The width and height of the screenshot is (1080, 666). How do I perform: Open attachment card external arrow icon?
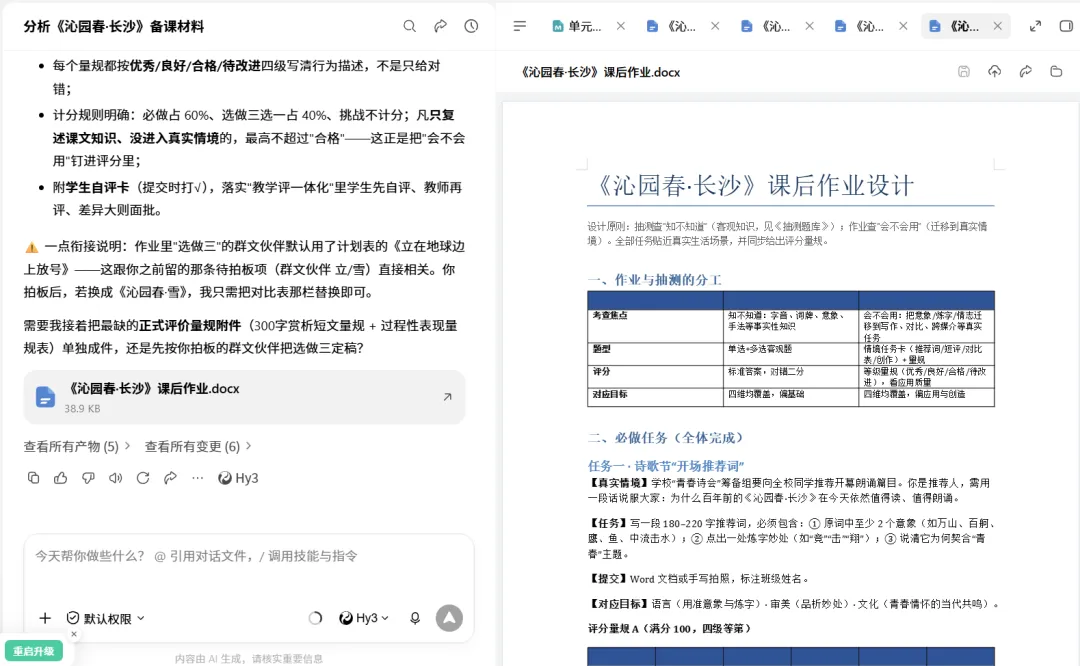(x=447, y=397)
